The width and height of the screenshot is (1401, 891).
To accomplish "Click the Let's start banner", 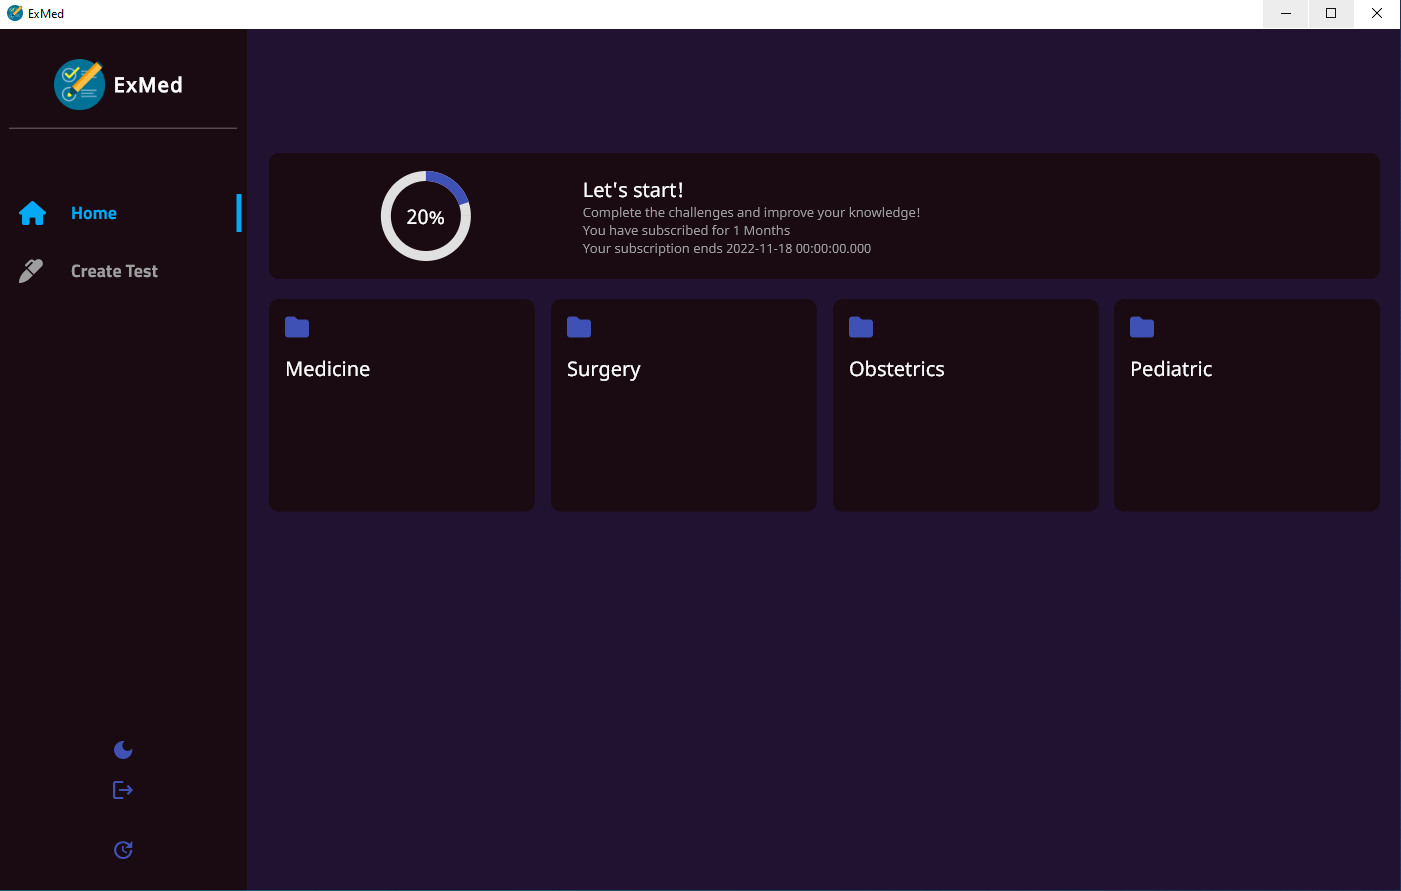I will point(824,216).
